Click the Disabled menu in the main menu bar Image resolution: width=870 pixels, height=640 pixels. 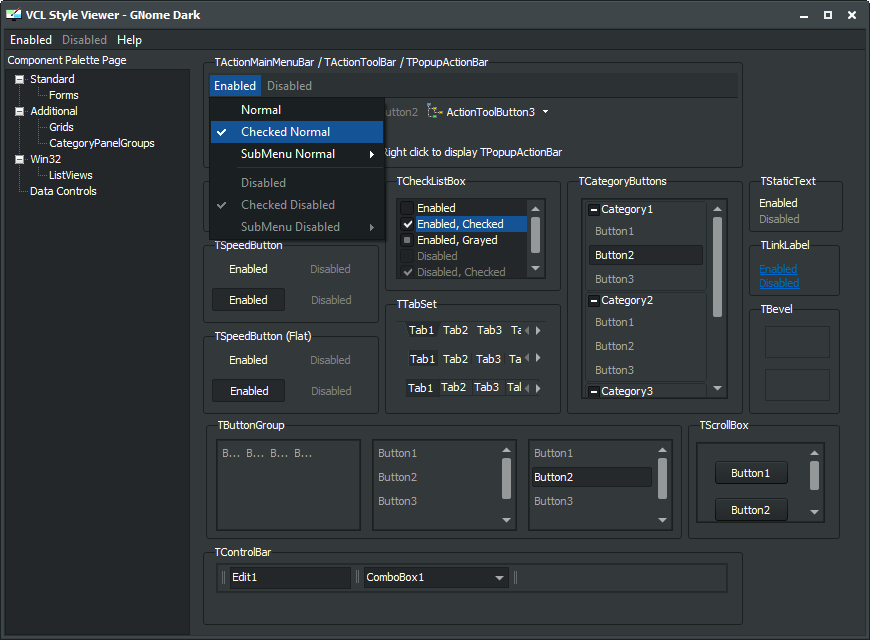(84, 40)
